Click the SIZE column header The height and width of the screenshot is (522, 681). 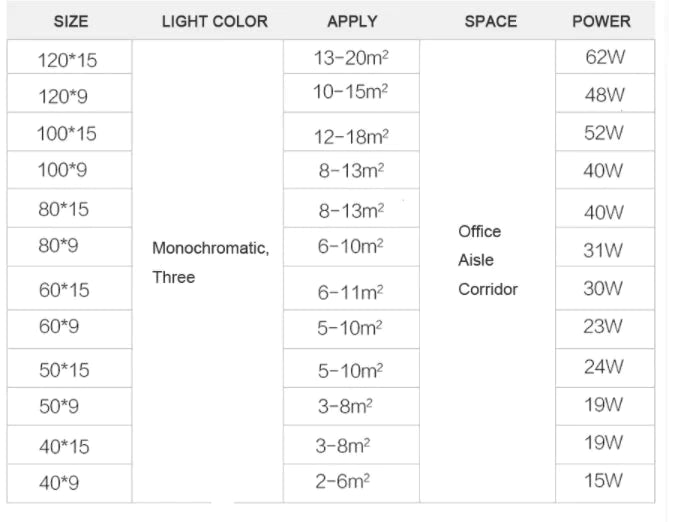click(69, 21)
